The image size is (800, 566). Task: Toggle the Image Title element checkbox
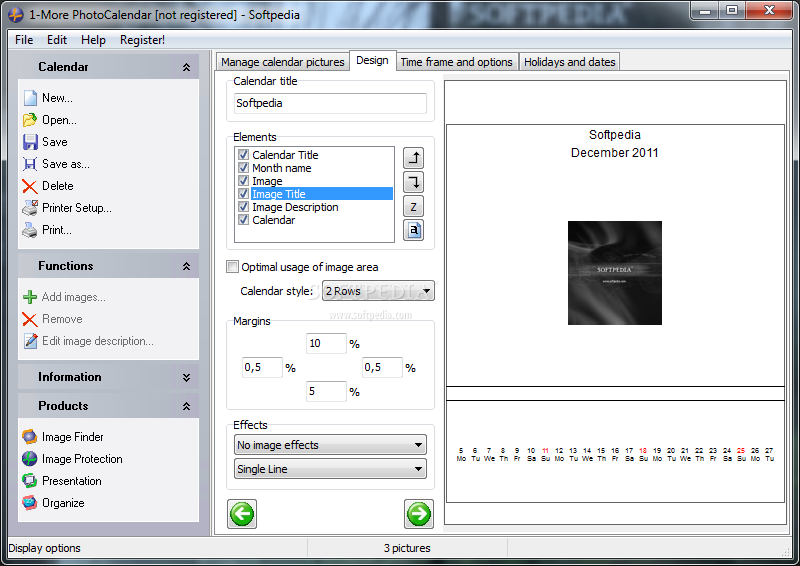pyautogui.click(x=244, y=194)
